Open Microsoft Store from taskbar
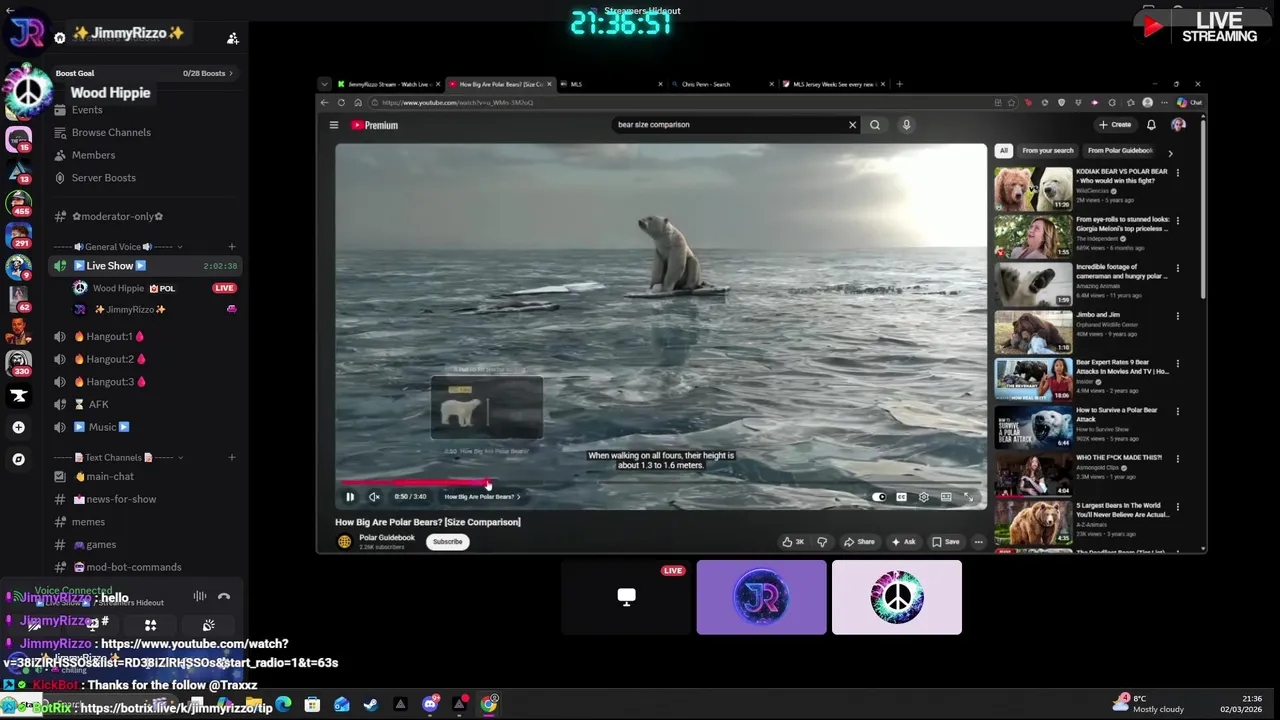Image resolution: width=1280 pixels, height=720 pixels. 313,704
